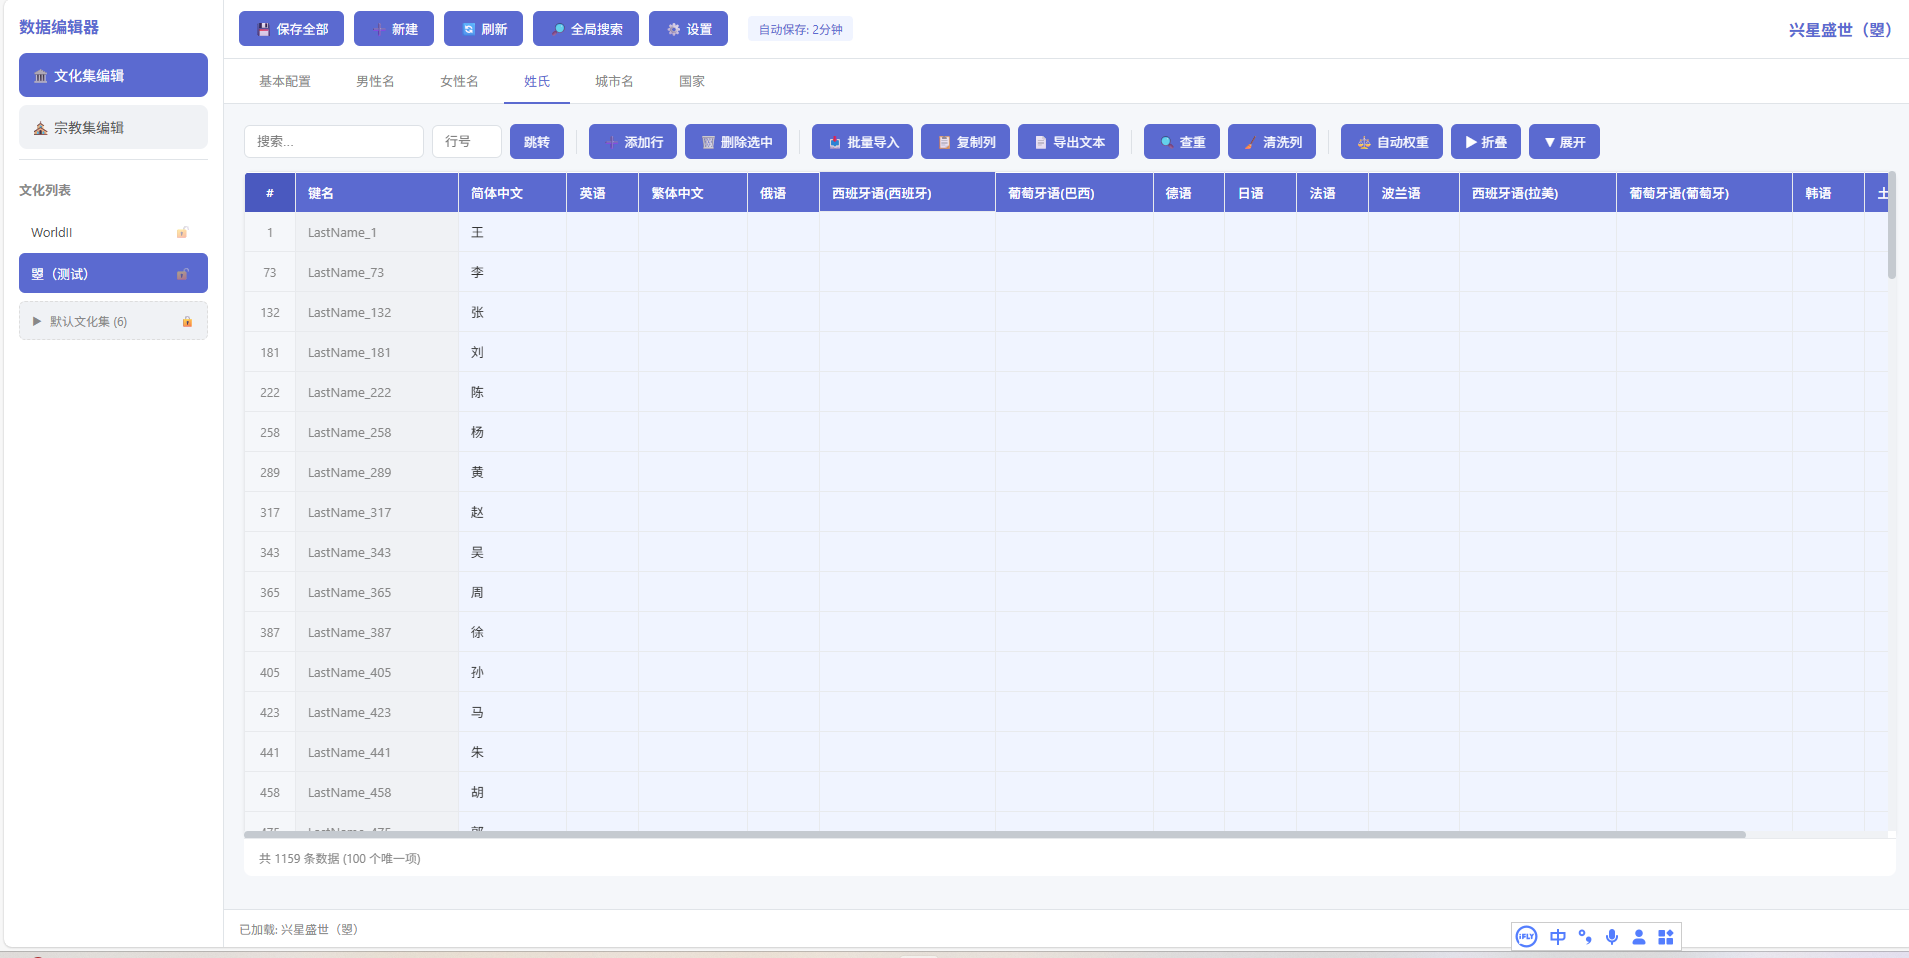Add a row with 添加行
The height and width of the screenshot is (958, 1909).
633,141
